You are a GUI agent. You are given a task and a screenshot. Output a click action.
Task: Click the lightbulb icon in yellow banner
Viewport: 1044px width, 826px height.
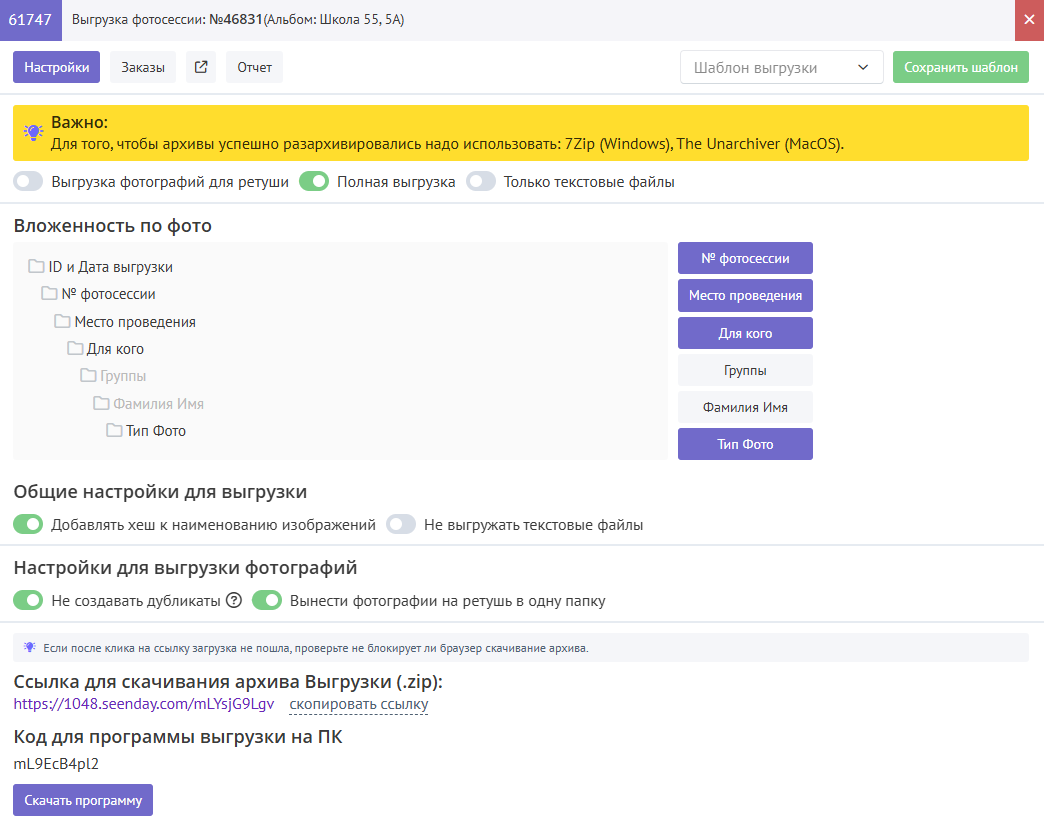(34, 133)
